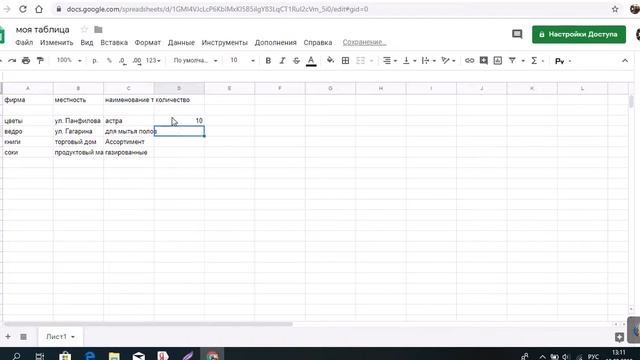640x360 pixels.
Task: Open fill color picker
Action: coord(330,60)
